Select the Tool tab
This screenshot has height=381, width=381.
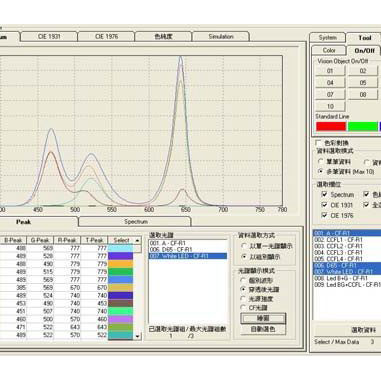pos(364,38)
